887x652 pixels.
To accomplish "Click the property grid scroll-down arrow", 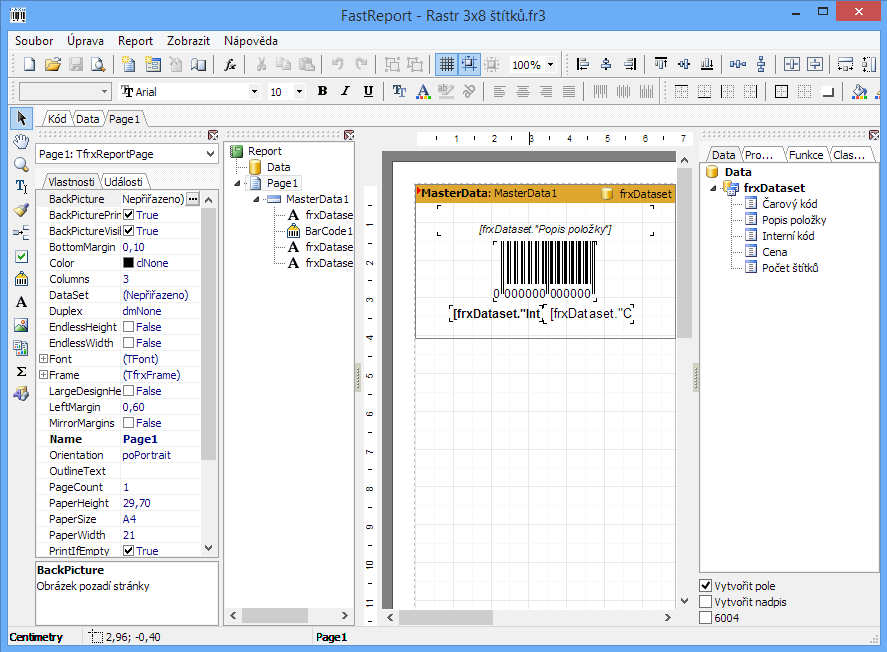I will tap(209, 548).
